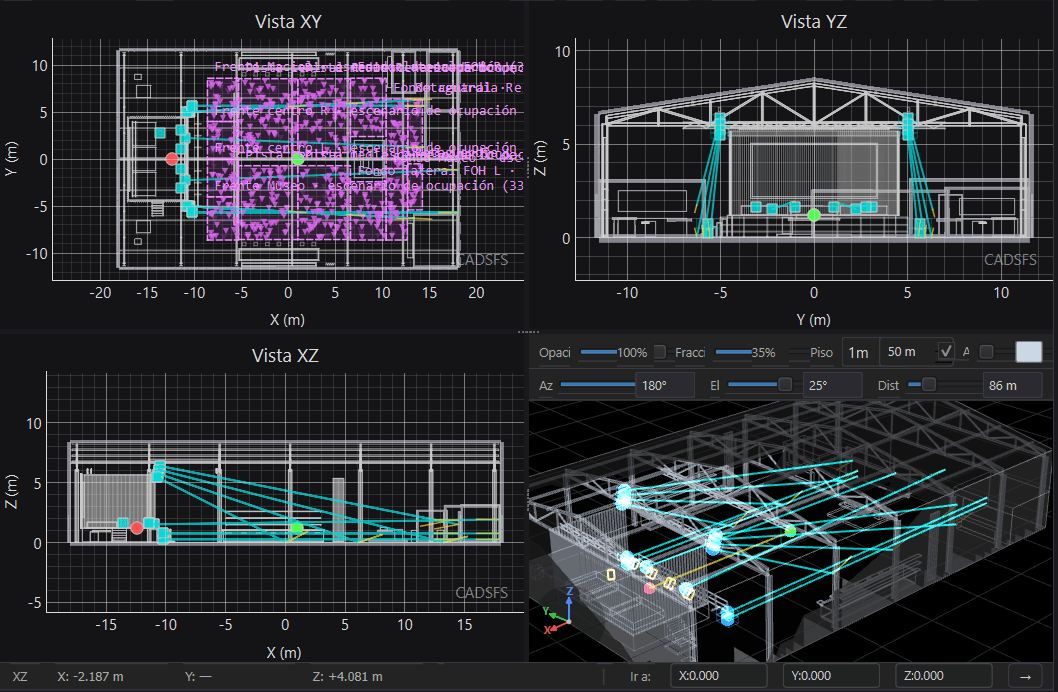Click the Vista XY title
Viewport: 1058px width, 692px height.
(x=288, y=22)
